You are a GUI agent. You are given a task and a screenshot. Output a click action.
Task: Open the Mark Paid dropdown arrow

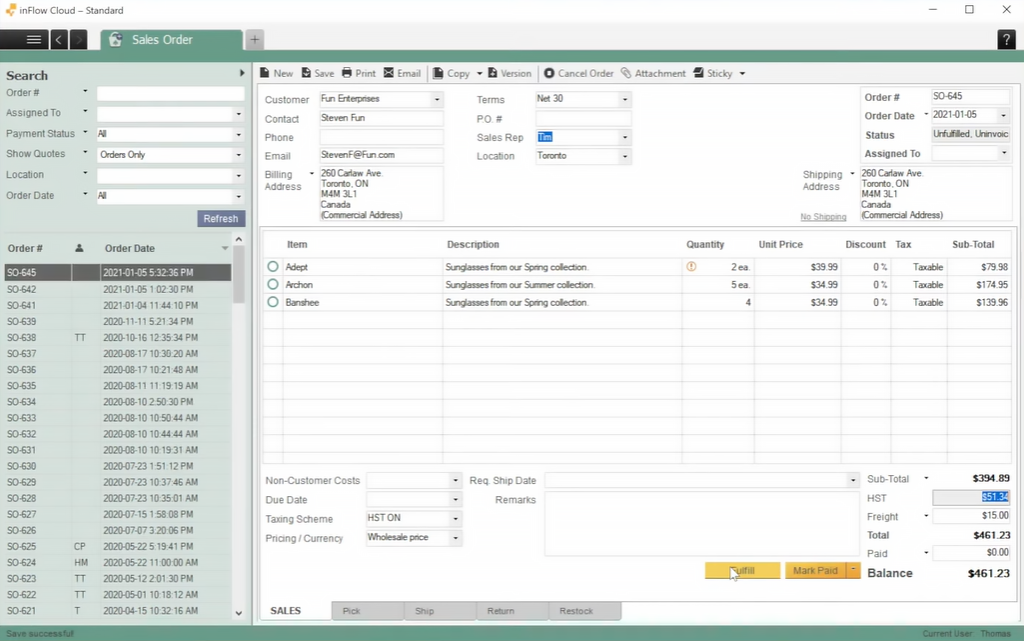pos(854,571)
